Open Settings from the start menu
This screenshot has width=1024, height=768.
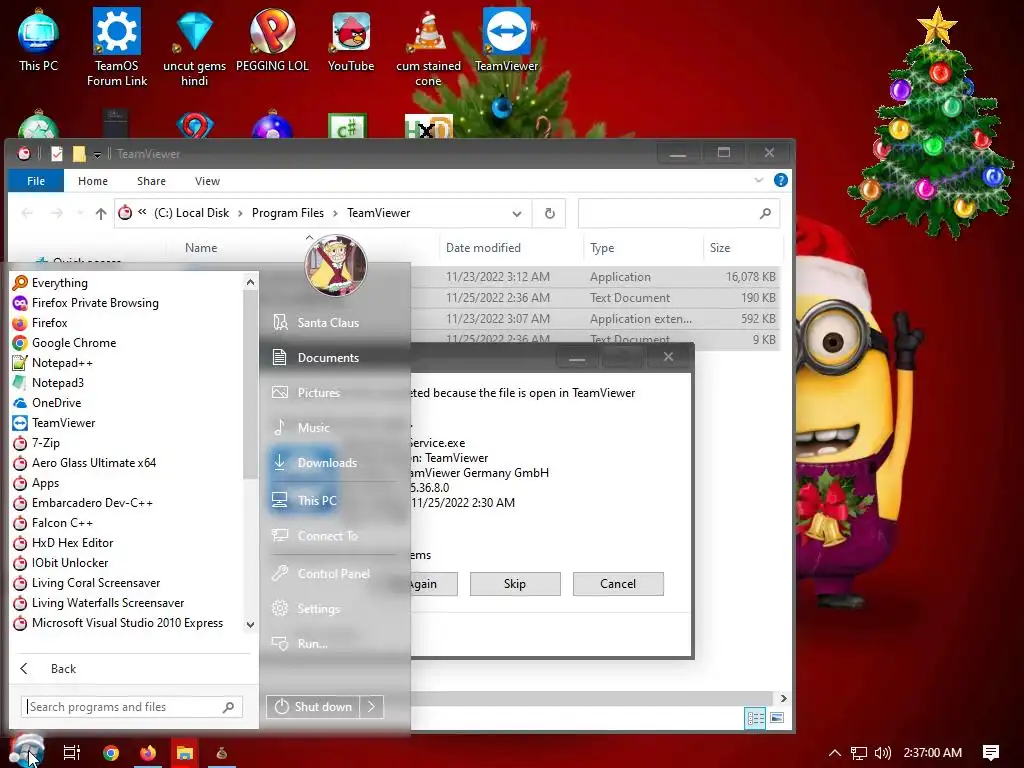(x=318, y=609)
